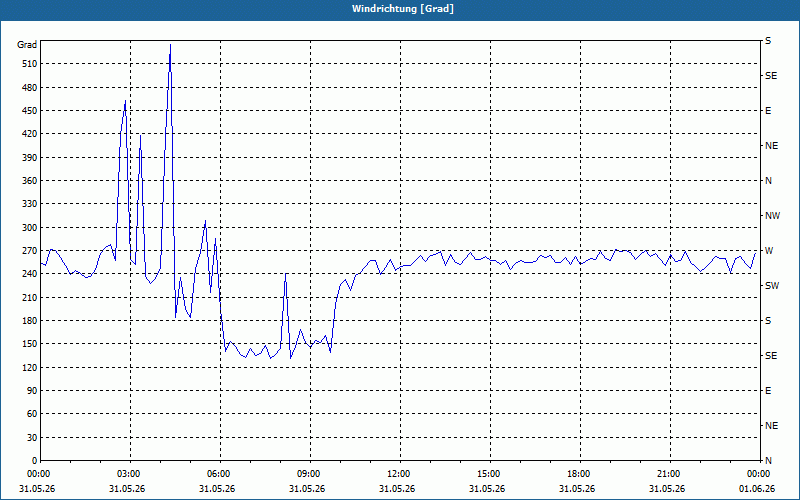Click the 420 y-axis value
Image resolution: width=800 pixels, height=500 pixels.
tap(30, 134)
